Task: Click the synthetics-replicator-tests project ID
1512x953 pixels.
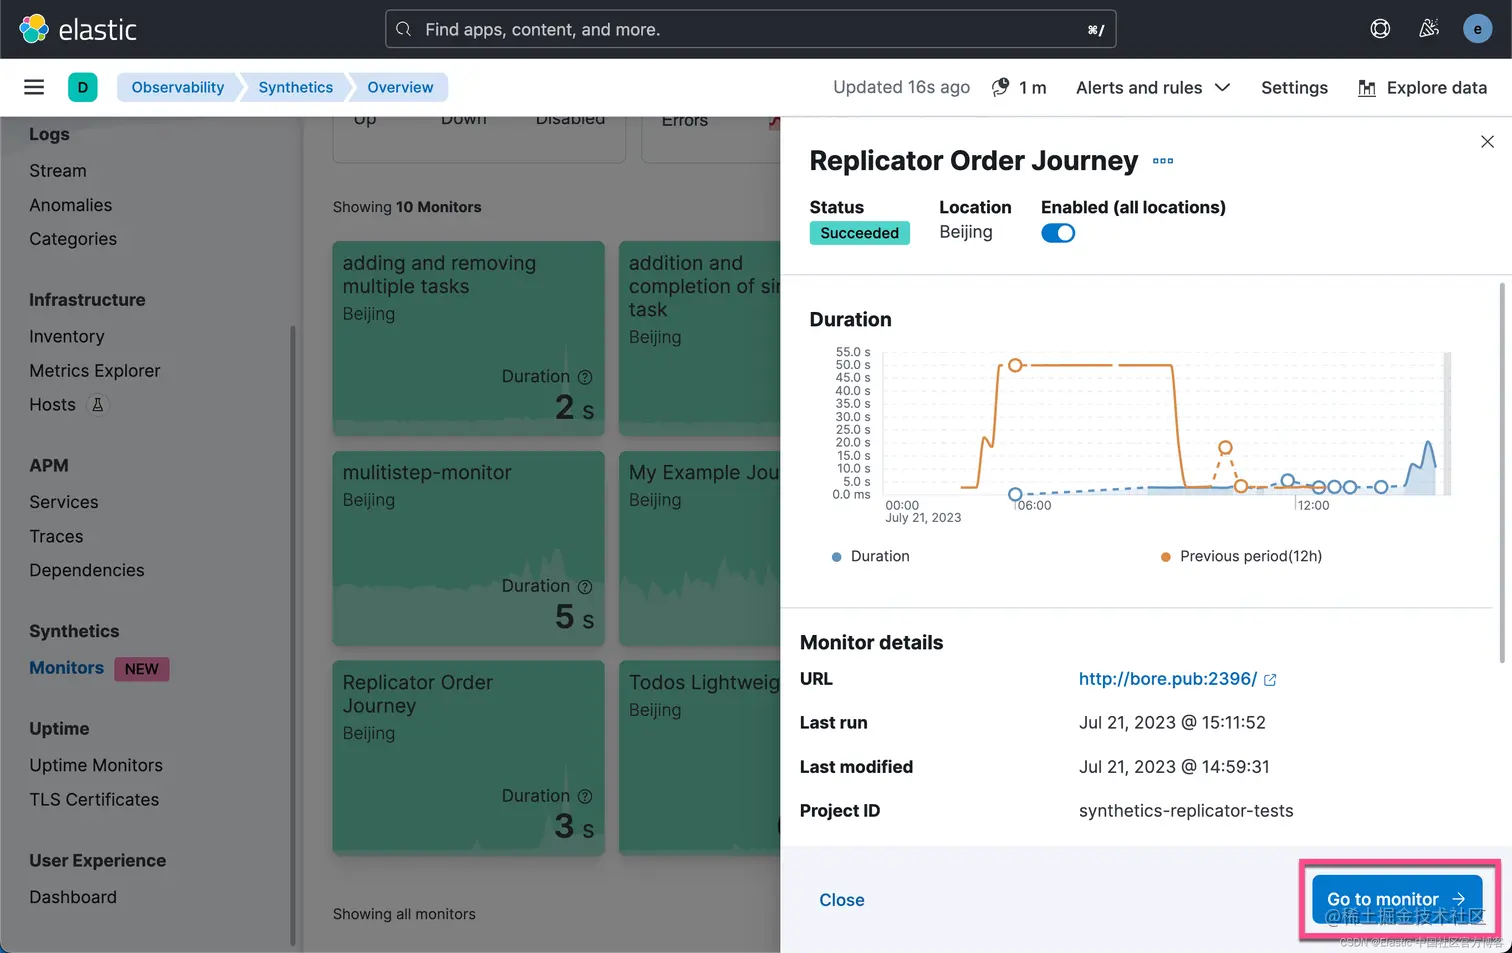Action: click(x=1186, y=811)
